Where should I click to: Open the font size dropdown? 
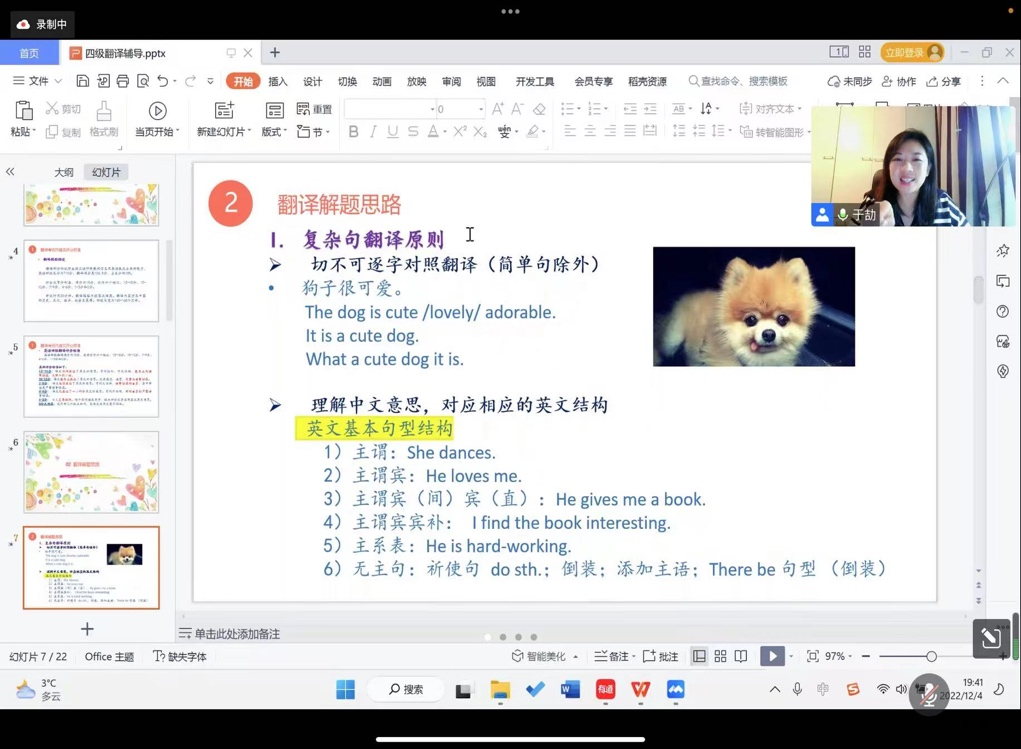pyautogui.click(x=481, y=109)
